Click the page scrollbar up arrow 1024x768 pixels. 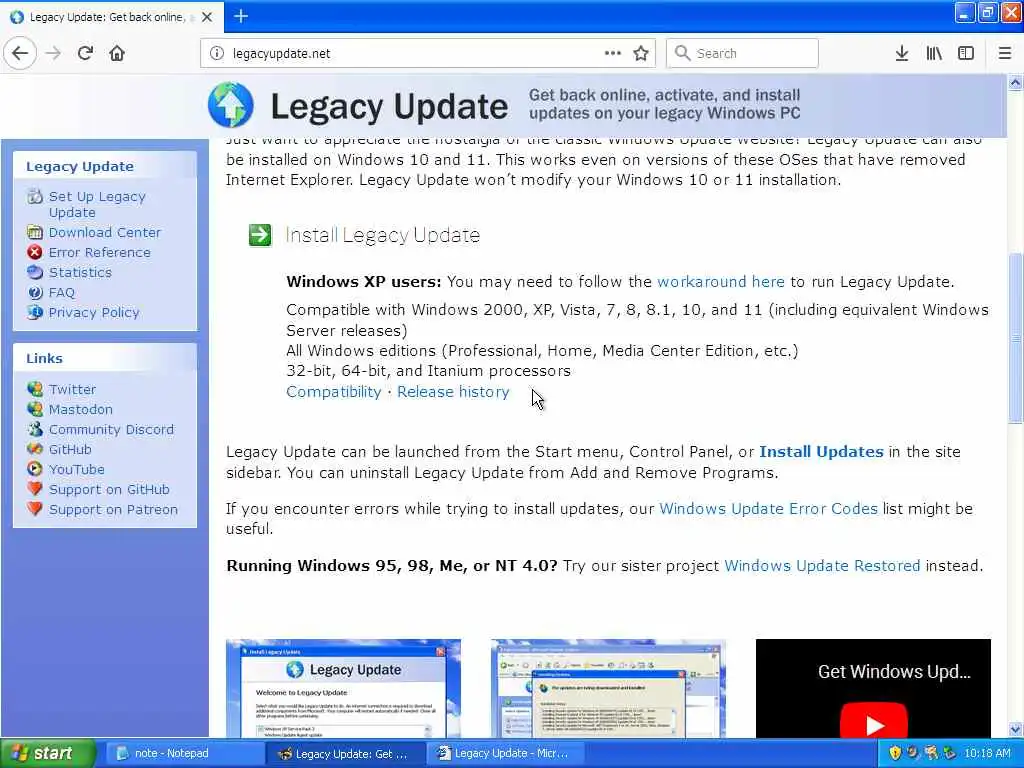1016,82
